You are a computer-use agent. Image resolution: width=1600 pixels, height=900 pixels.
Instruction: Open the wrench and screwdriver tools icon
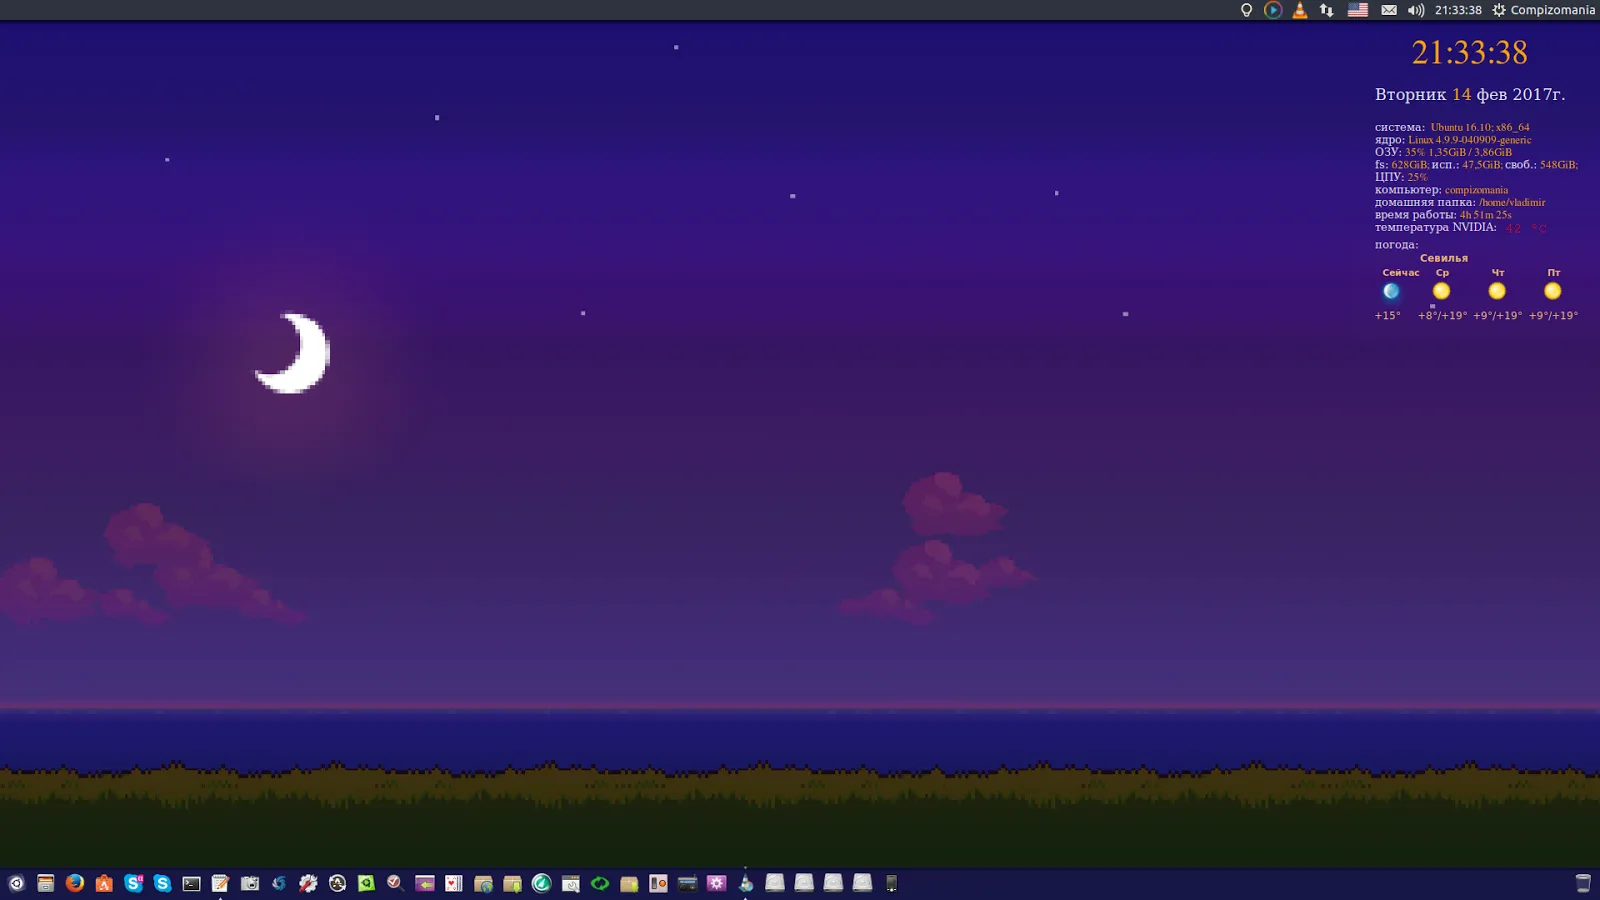click(308, 883)
